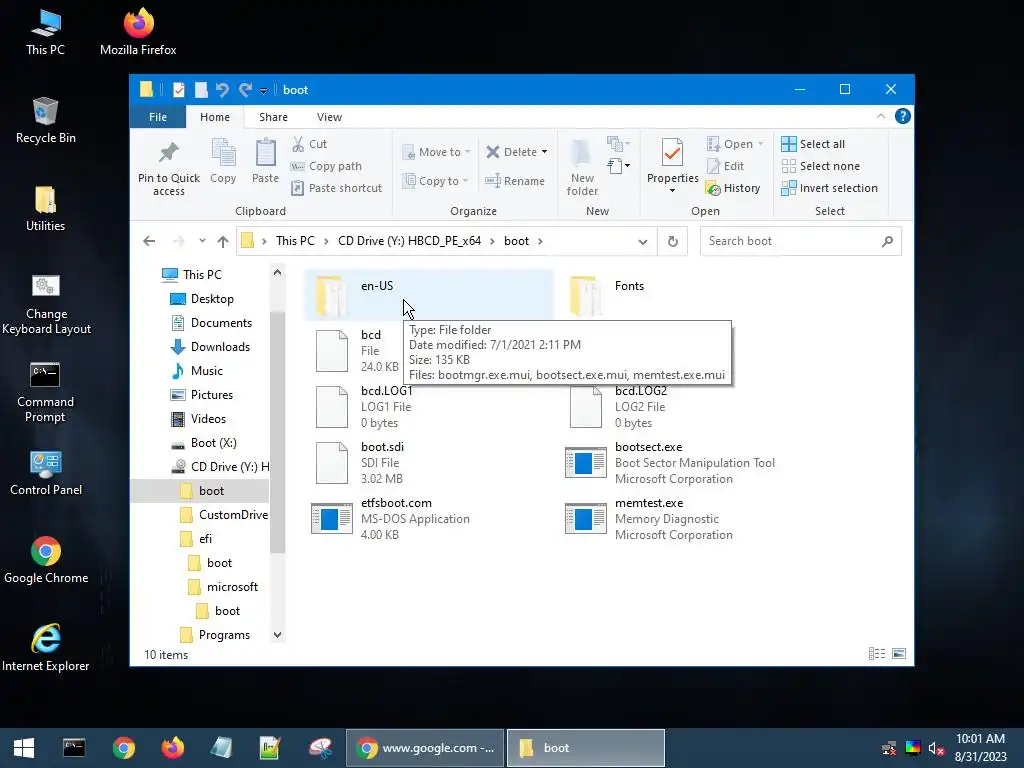Switch to the Home ribbon tab

pos(215,117)
